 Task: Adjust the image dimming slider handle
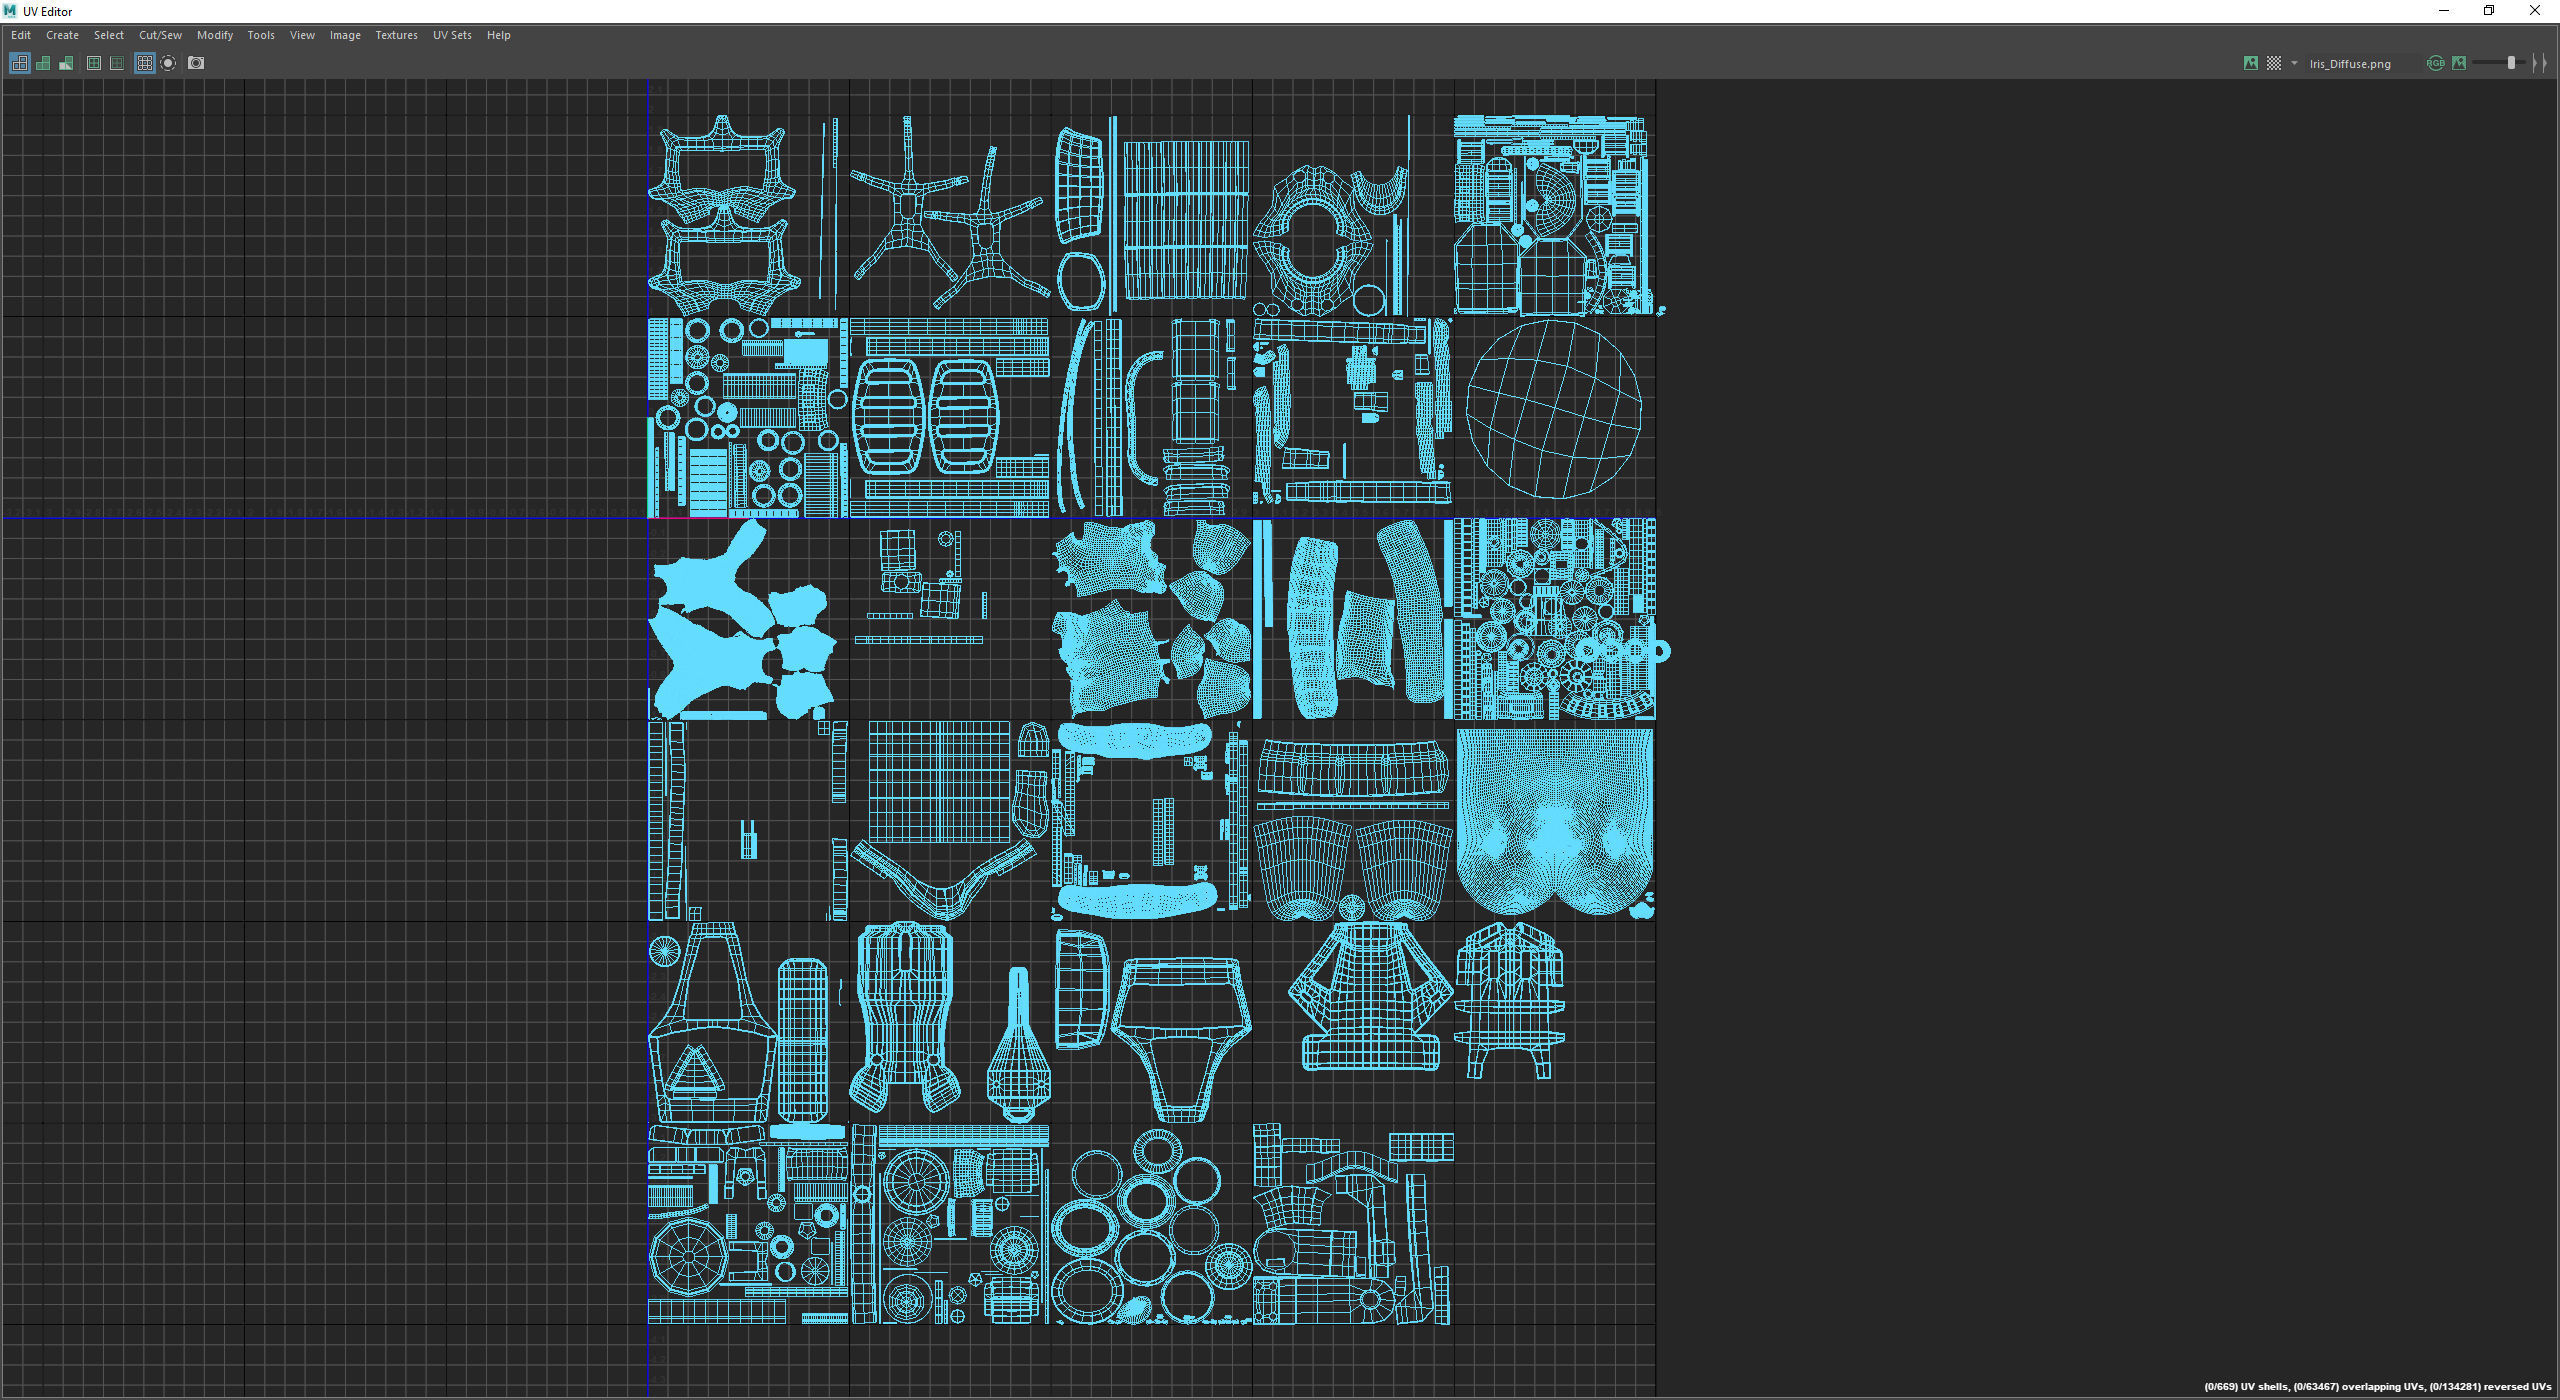[x=2510, y=63]
